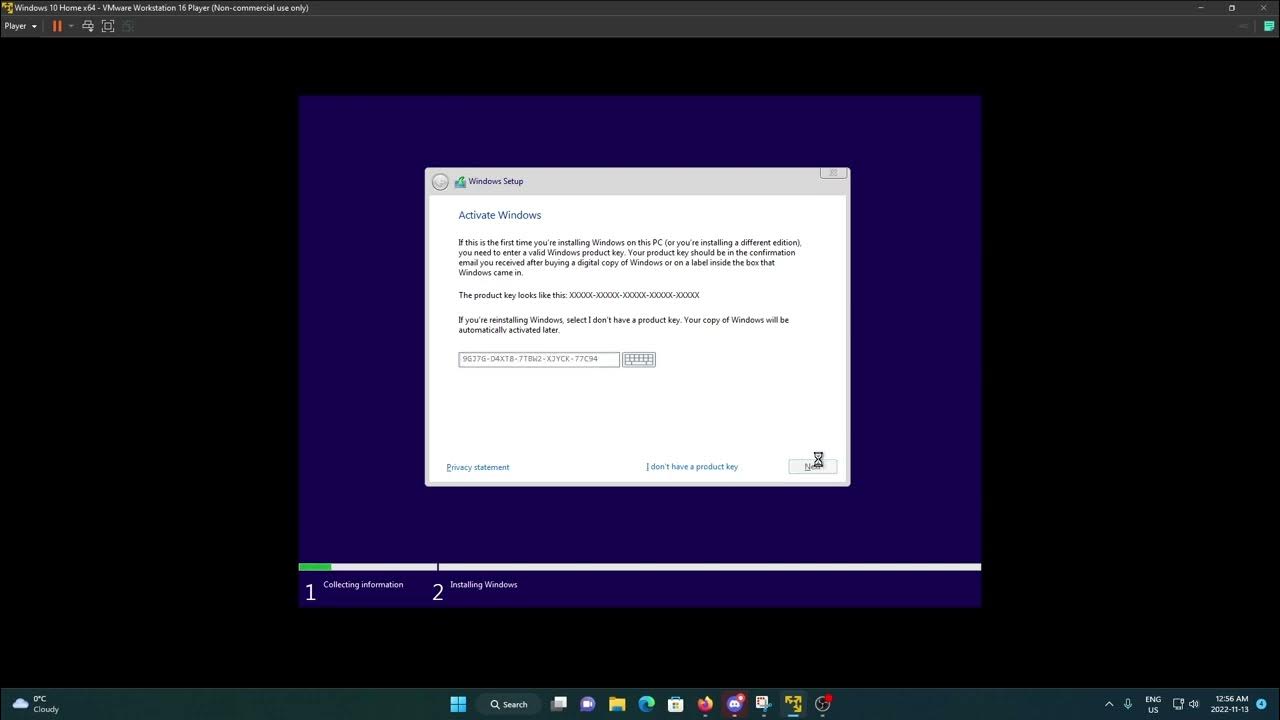Click the product key input field
Screen dimensions: 1280x720
coord(539,359)
